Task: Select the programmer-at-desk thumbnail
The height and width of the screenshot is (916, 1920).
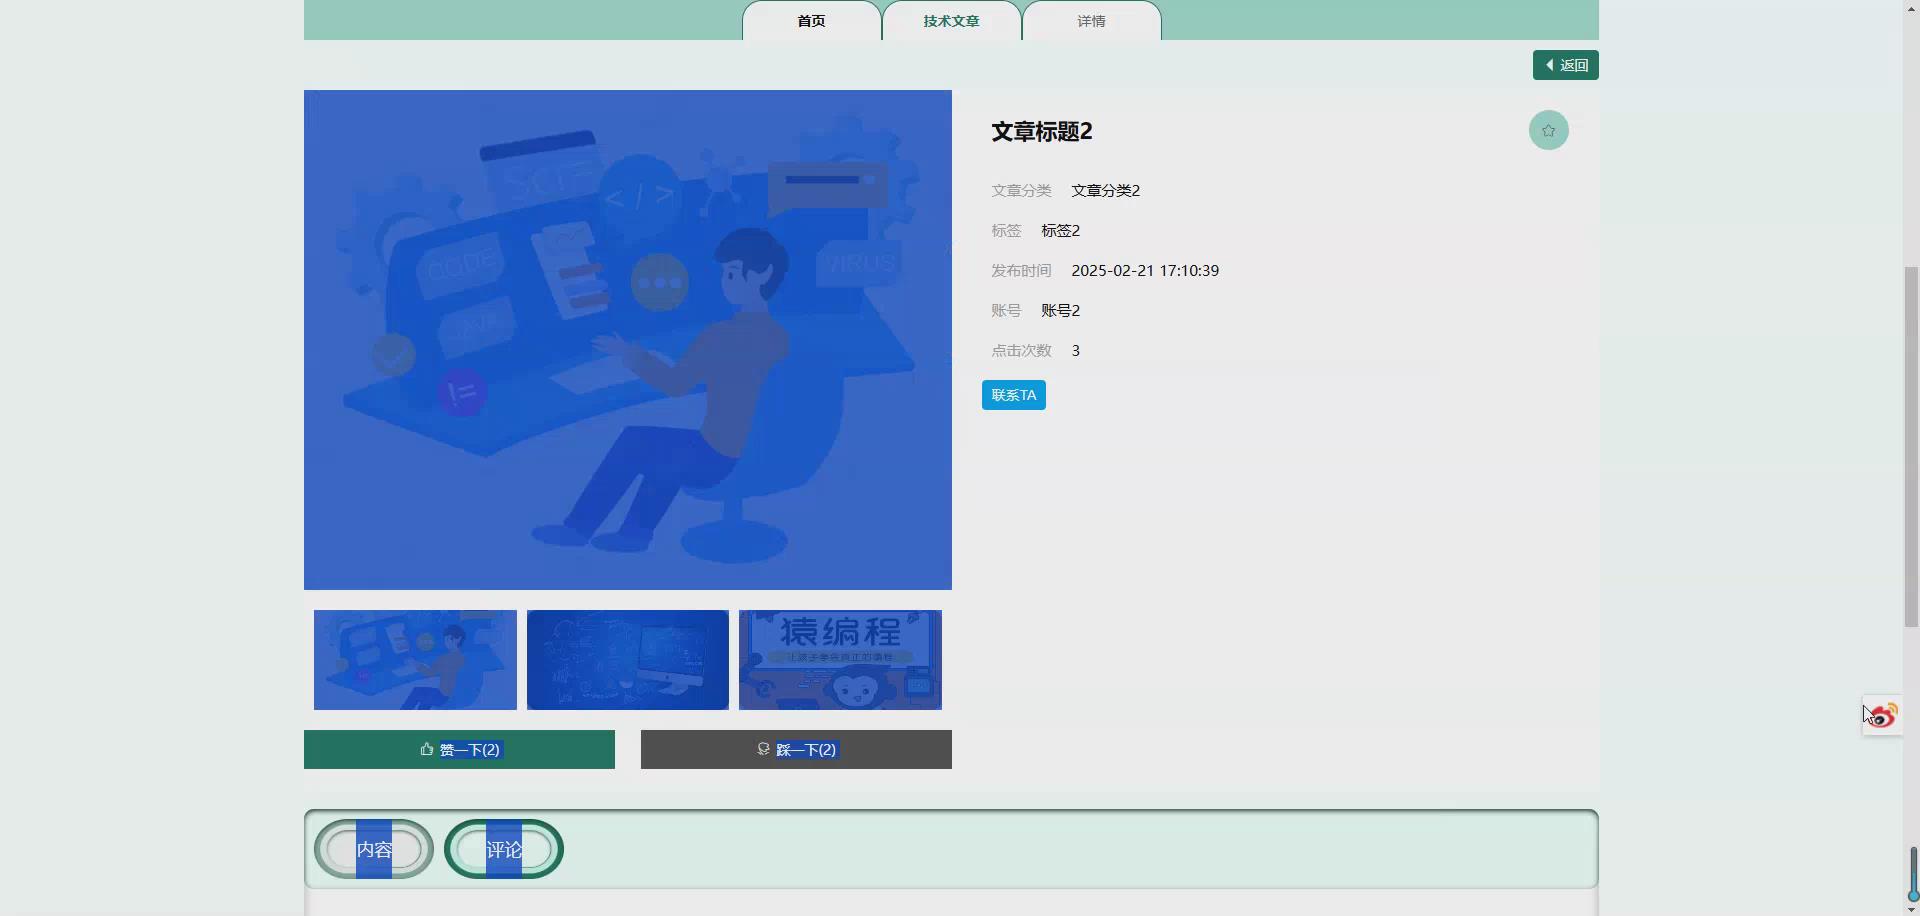Action: pos(415,660)
